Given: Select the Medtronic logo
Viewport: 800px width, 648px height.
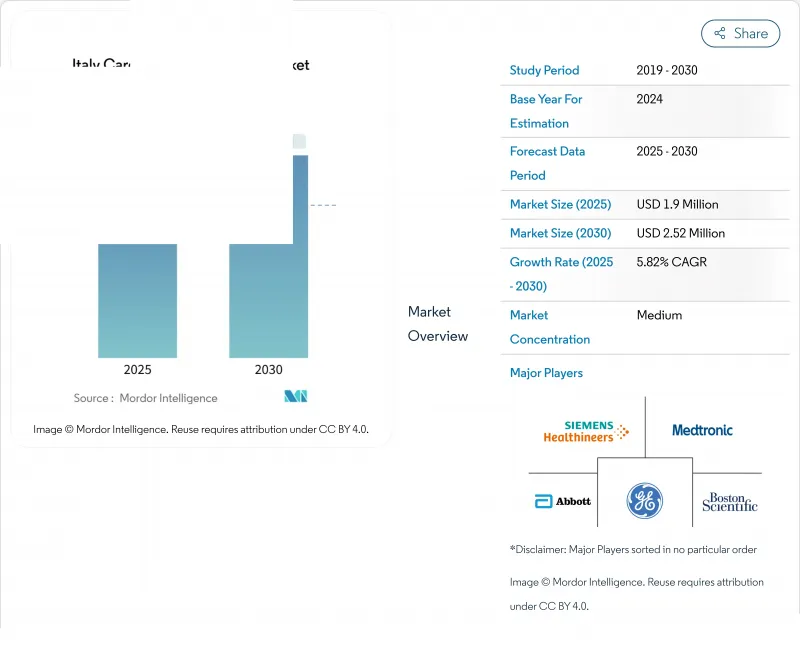Looking at the screenshot, I should coord(702,430).
